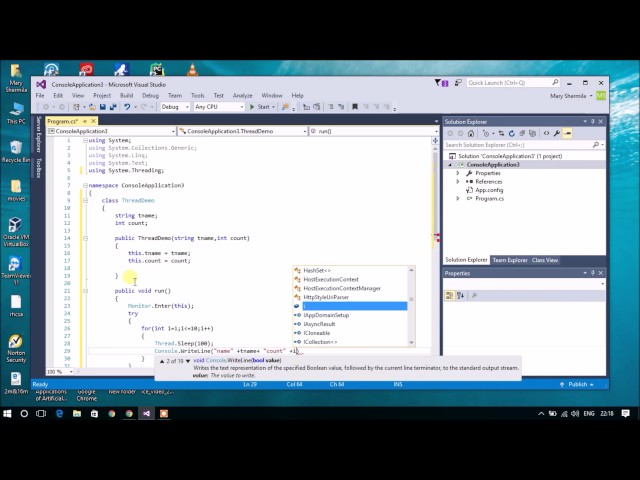This screenshot has height=480, width=640.
Task: Click the File Explorer icon on the taskbar
Action: (77, 413)
